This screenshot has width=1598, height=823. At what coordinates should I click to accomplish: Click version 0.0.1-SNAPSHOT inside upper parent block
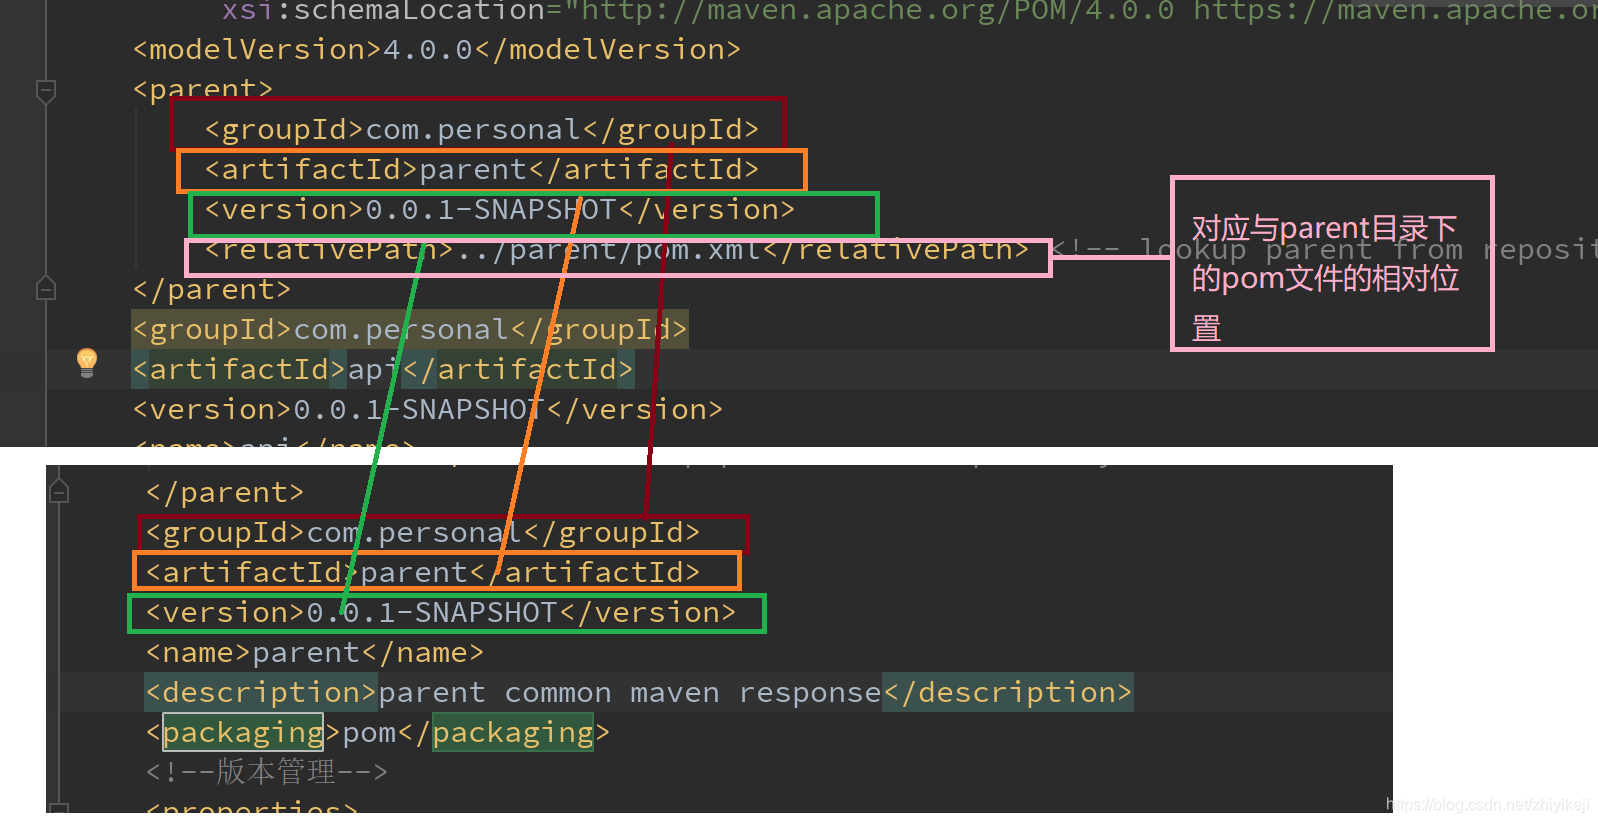point(500,210)
